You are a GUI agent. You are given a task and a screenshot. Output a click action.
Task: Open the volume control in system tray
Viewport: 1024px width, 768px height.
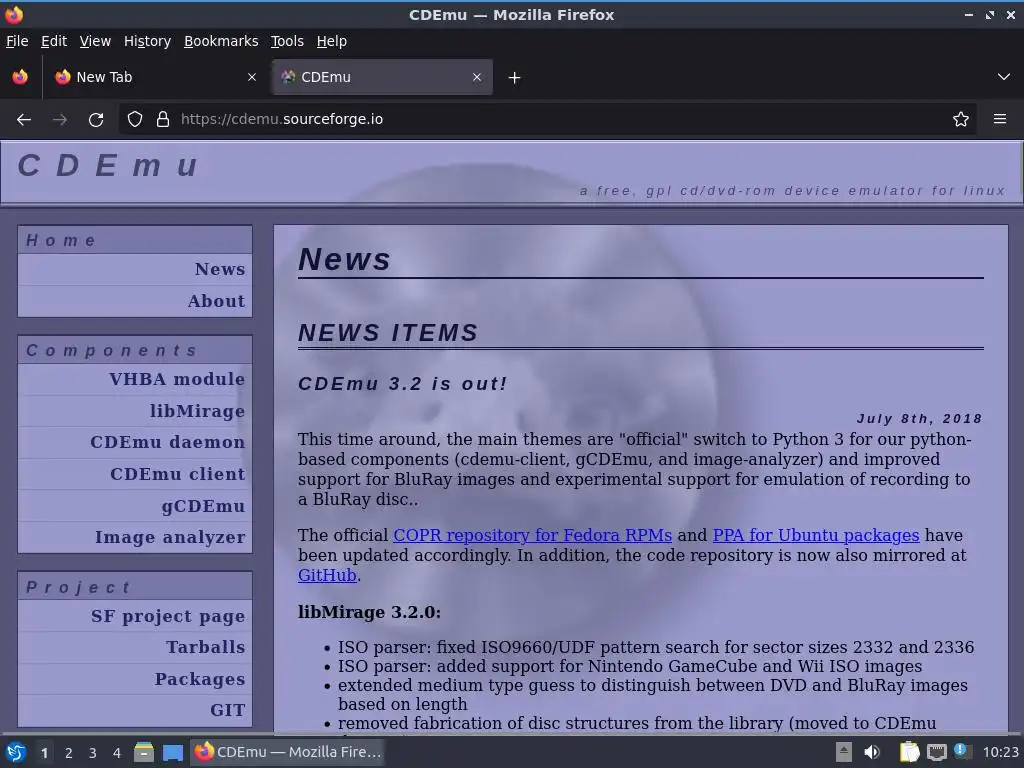point(872,752)
